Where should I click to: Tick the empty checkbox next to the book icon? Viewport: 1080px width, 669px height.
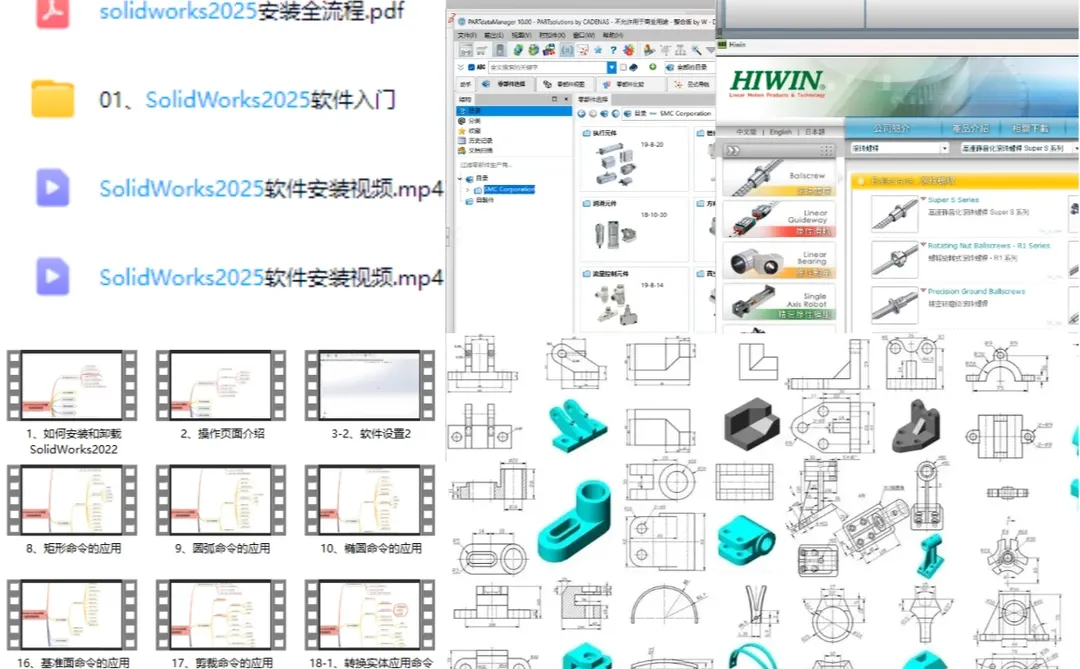pyautogui.click(x=623, y=67)
